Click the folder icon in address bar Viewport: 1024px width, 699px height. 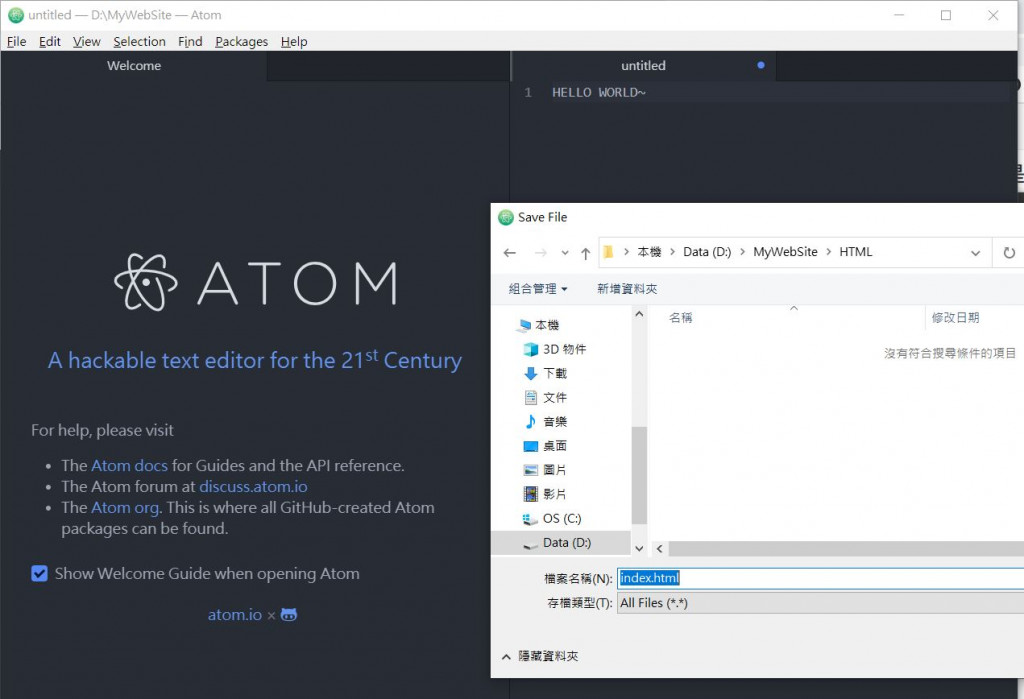point(608,252)
